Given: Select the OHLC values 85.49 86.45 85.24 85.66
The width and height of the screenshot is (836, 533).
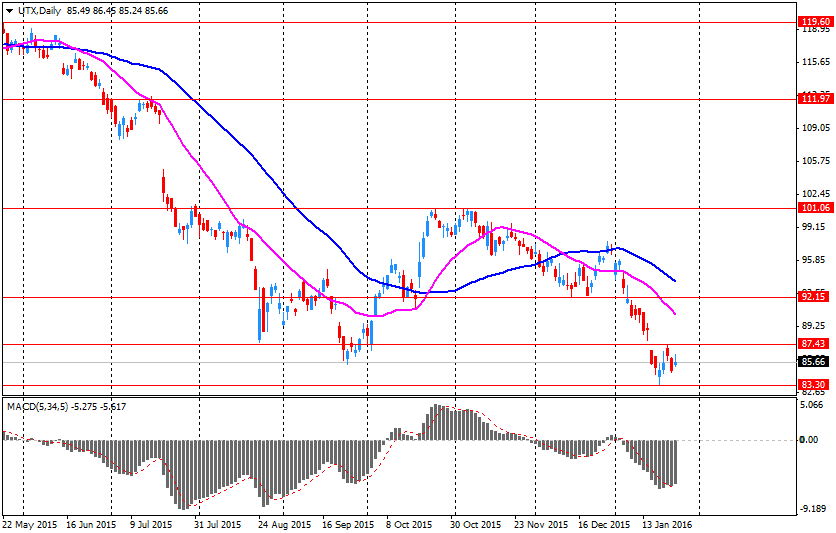Looking at the screenshot, I should tap(117, 11).
